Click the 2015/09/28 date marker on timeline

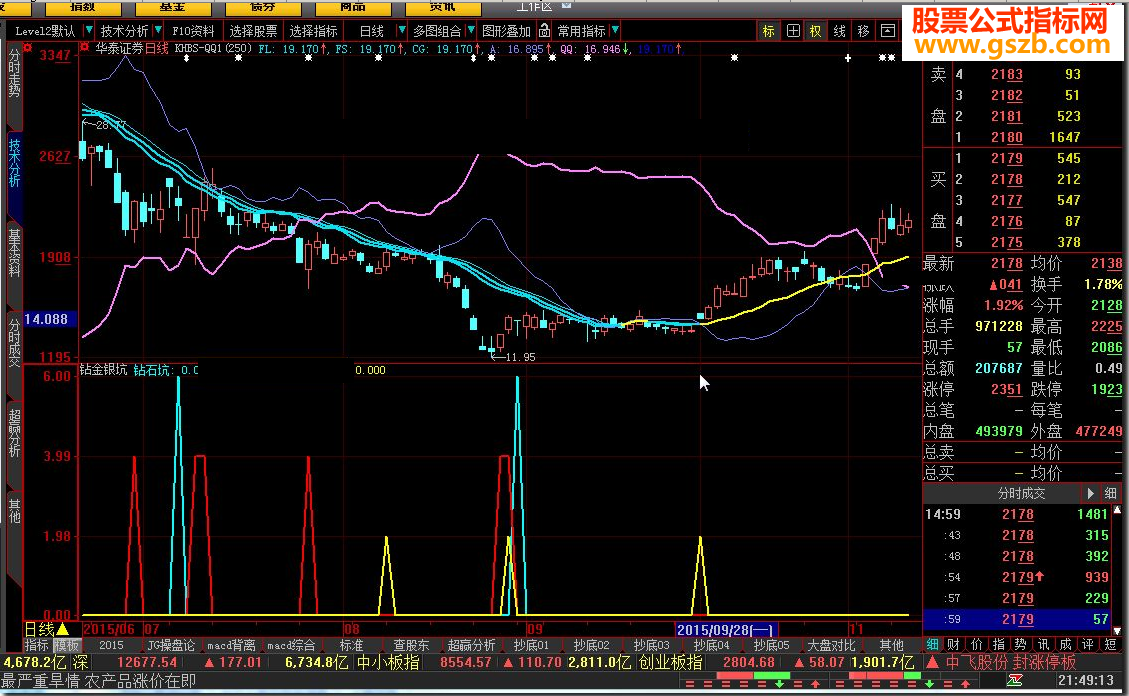tap(726, 629)
